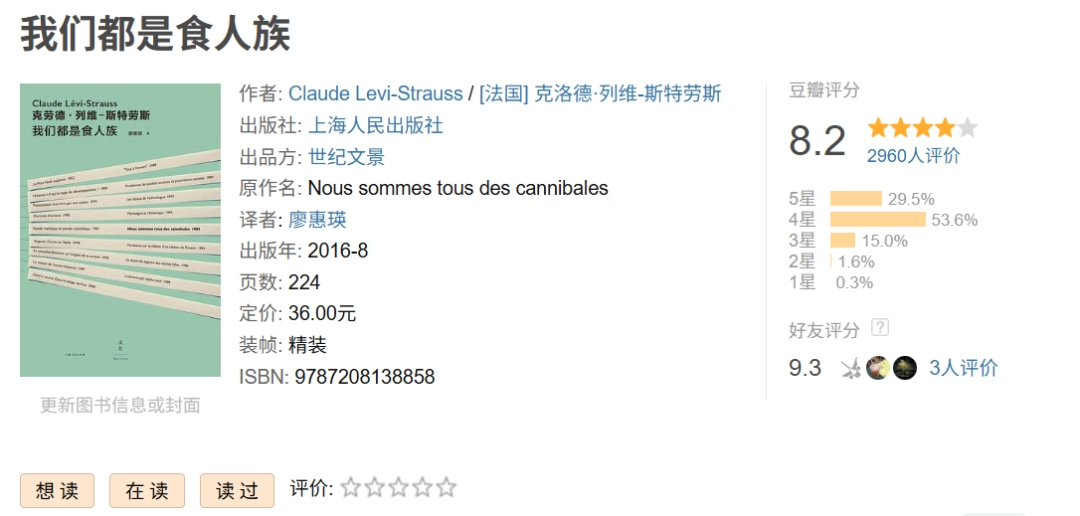Rate the book one star

click(351, 488)
